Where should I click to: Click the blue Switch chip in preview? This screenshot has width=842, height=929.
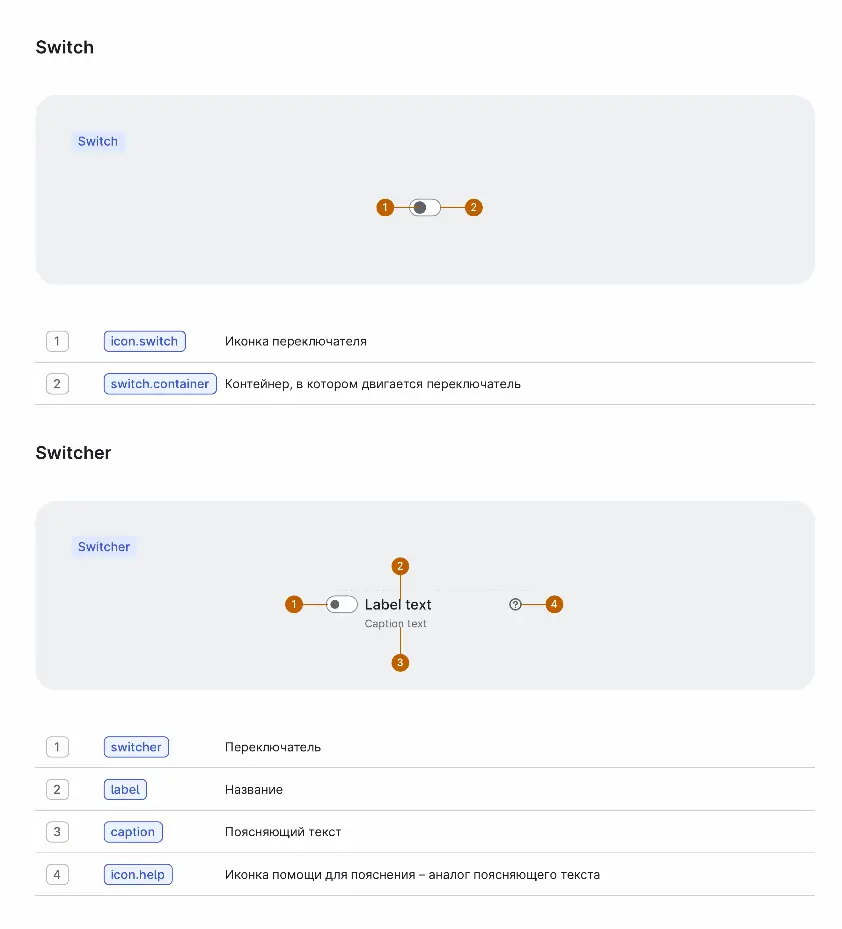[98, 142]
